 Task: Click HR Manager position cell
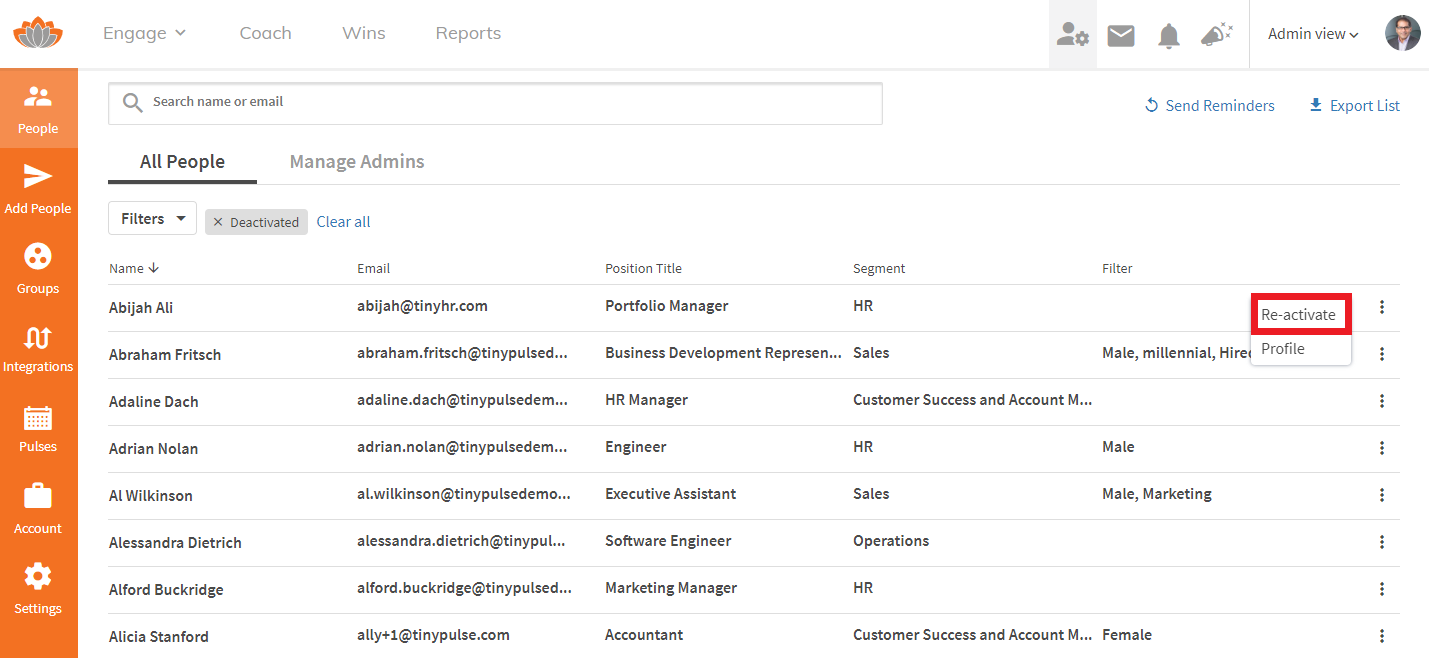[x=646, y=400]
